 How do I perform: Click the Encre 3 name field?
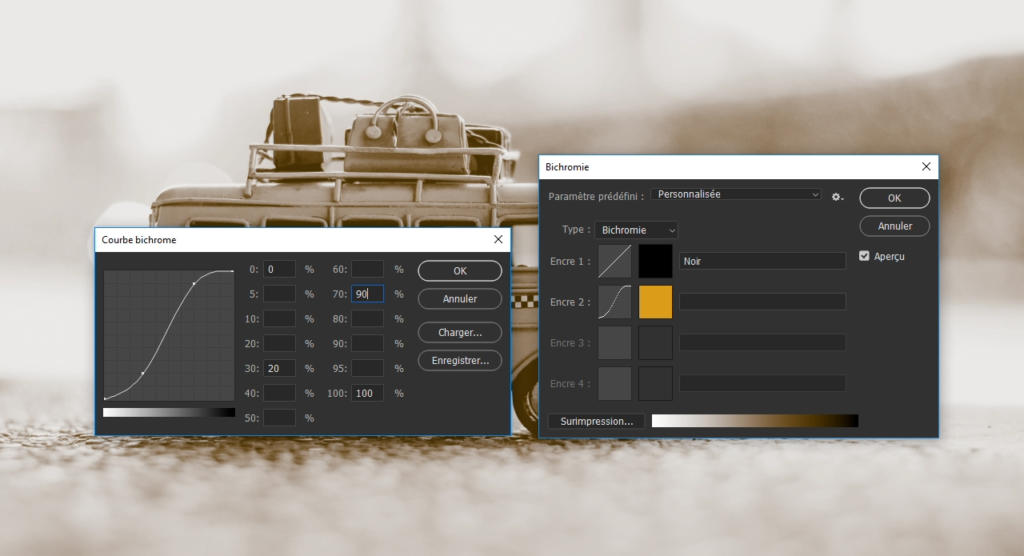[762, 342]
